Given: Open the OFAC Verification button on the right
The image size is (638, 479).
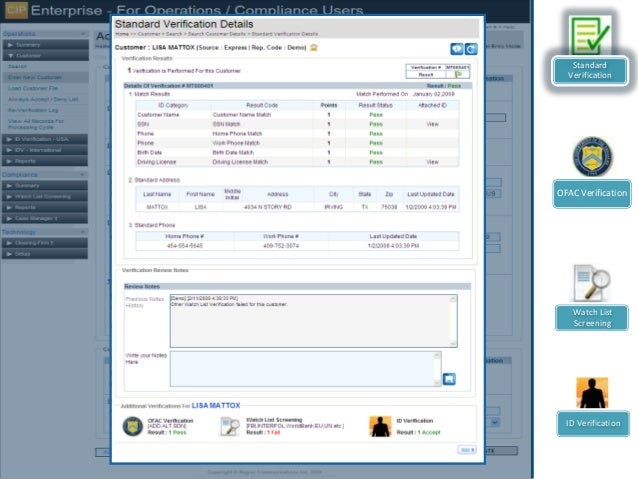Looking at the screenshot, I should click(x=592, y=193).
